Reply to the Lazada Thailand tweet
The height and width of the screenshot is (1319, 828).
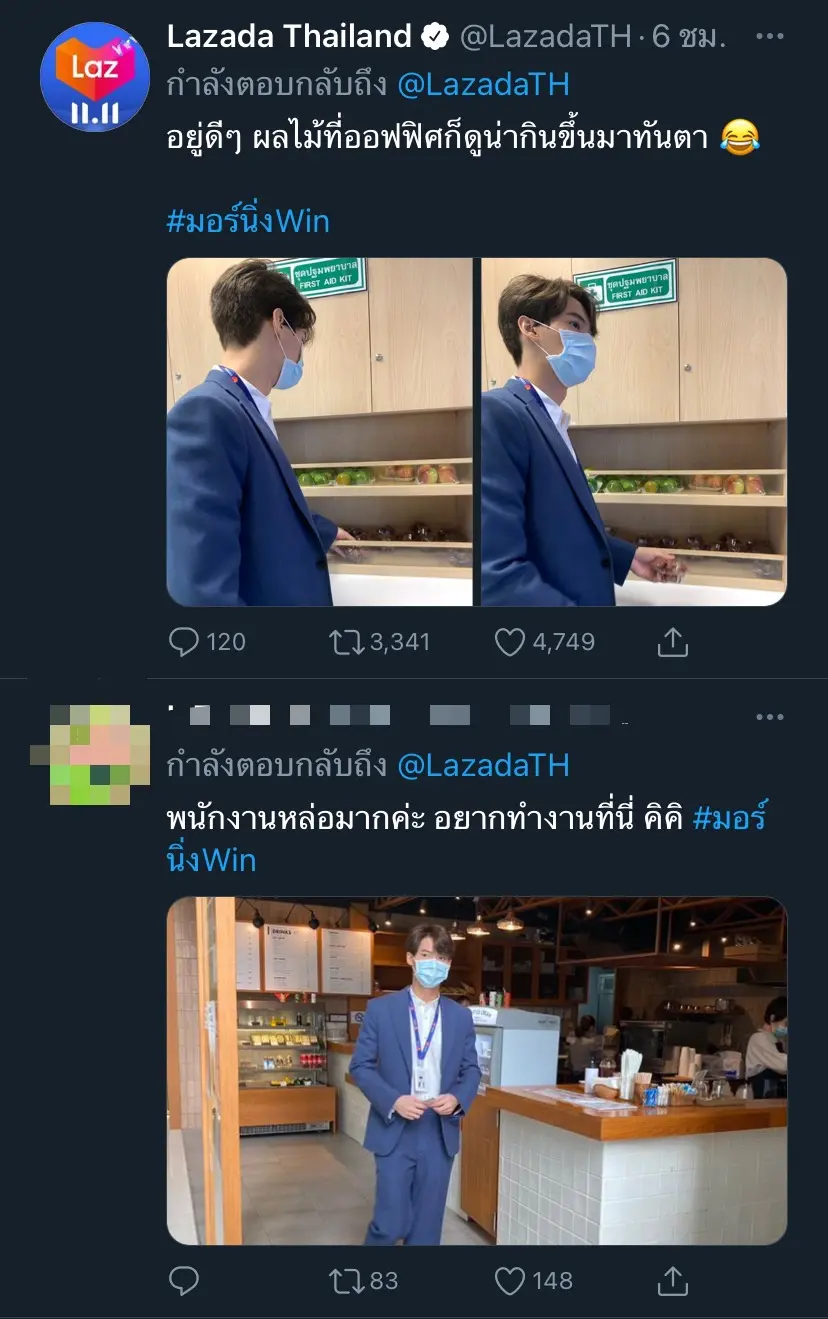click(x=184, y=641)
